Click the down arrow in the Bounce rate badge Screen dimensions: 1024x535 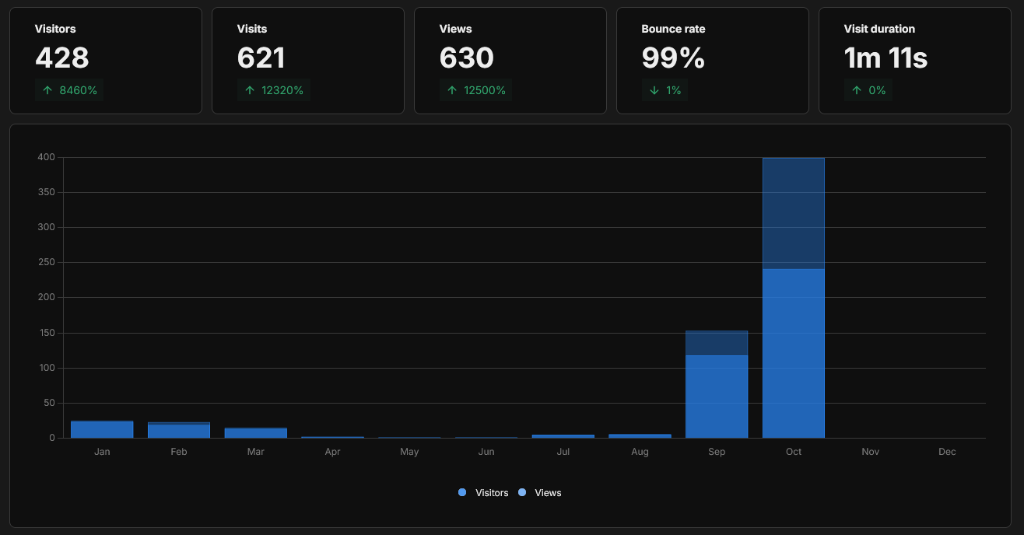click(654, 90)
